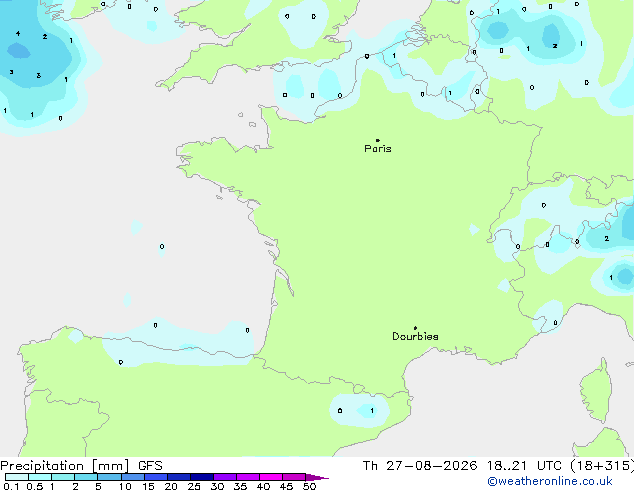Pick the legend swatch between 10 and 15
The image size is (634, 490).
click(132, 477)
